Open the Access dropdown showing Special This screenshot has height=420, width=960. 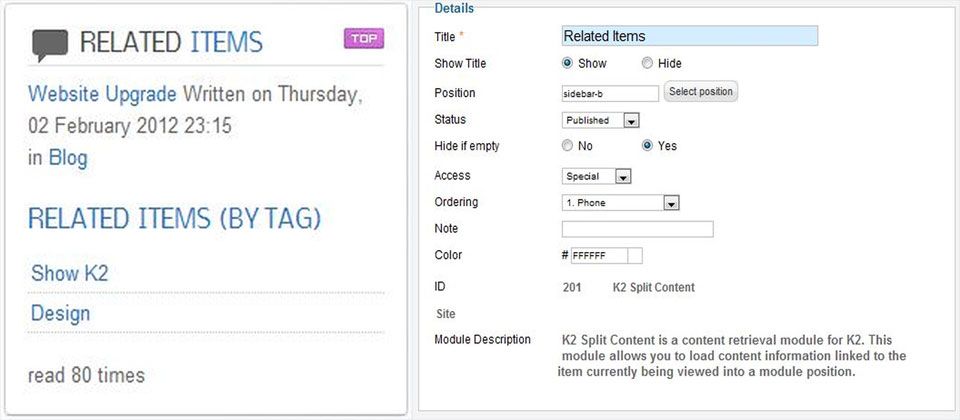pyautogui.click(x=596, y=176)
